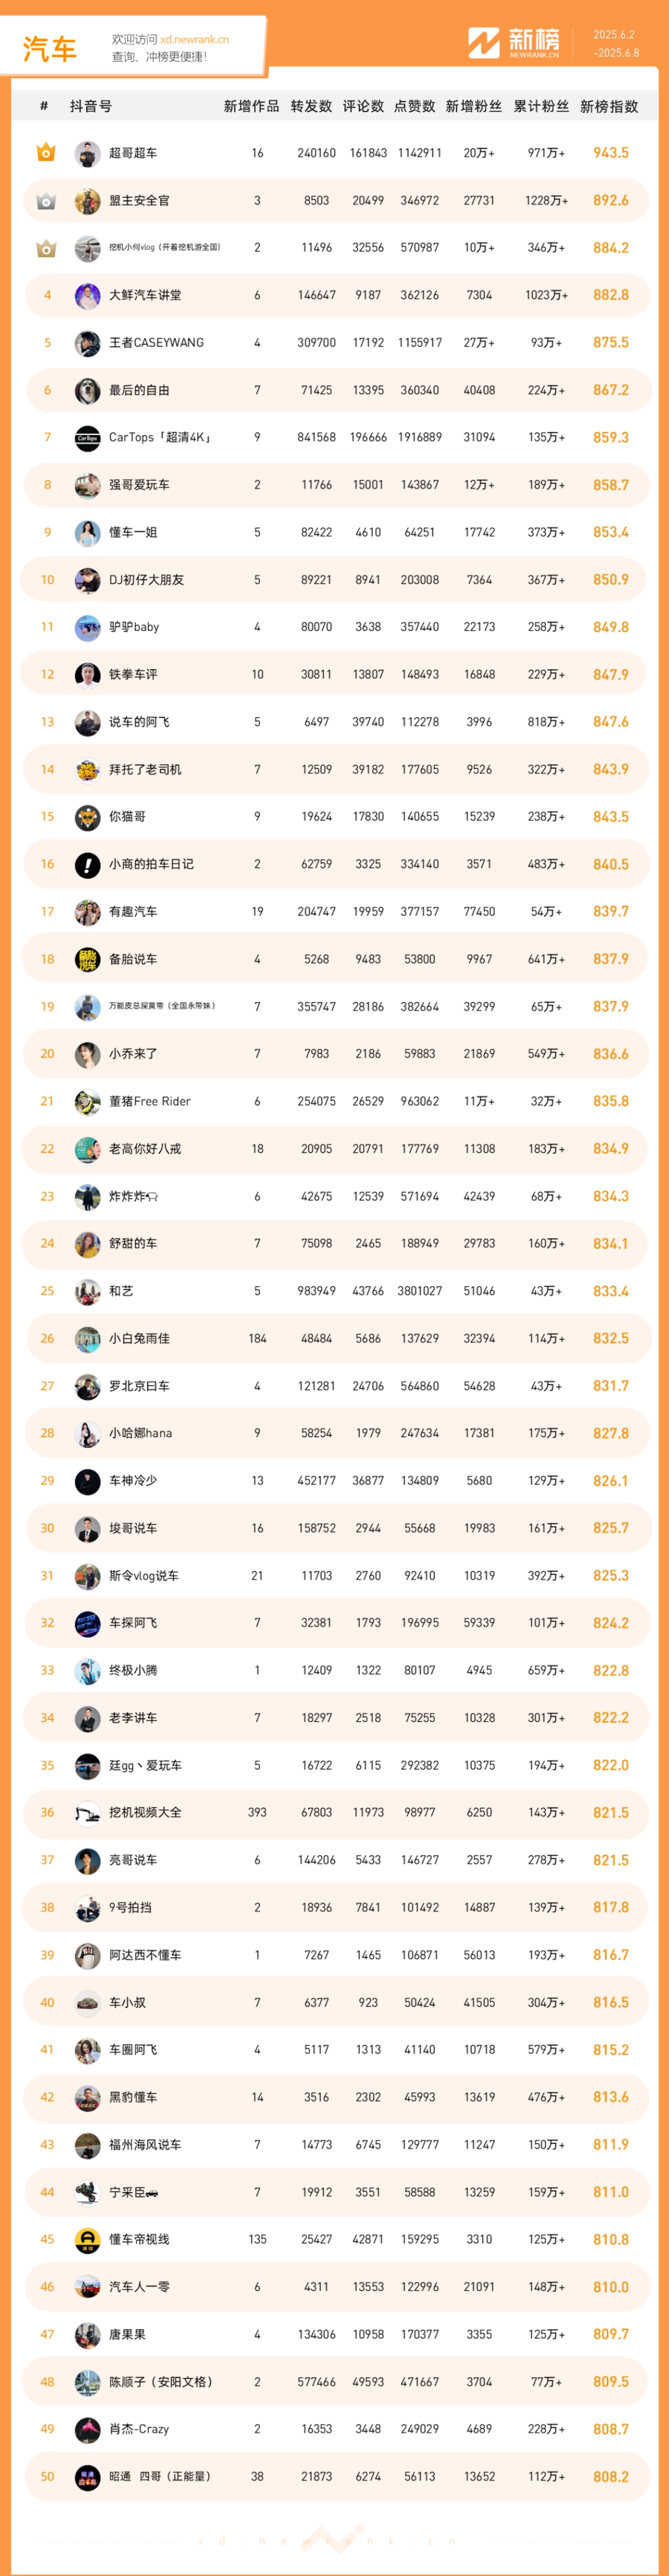
Task: Click the 备胎说车 yellow avatar icon
Action: (x=88, y=959)
